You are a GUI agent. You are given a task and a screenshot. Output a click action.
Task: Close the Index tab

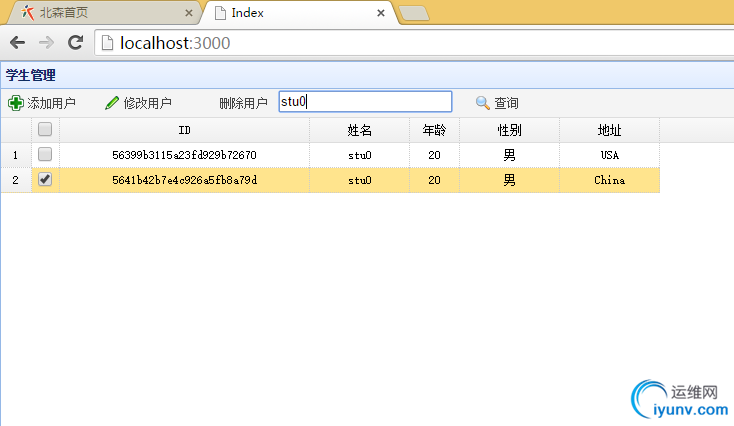[x=381, y=13]
